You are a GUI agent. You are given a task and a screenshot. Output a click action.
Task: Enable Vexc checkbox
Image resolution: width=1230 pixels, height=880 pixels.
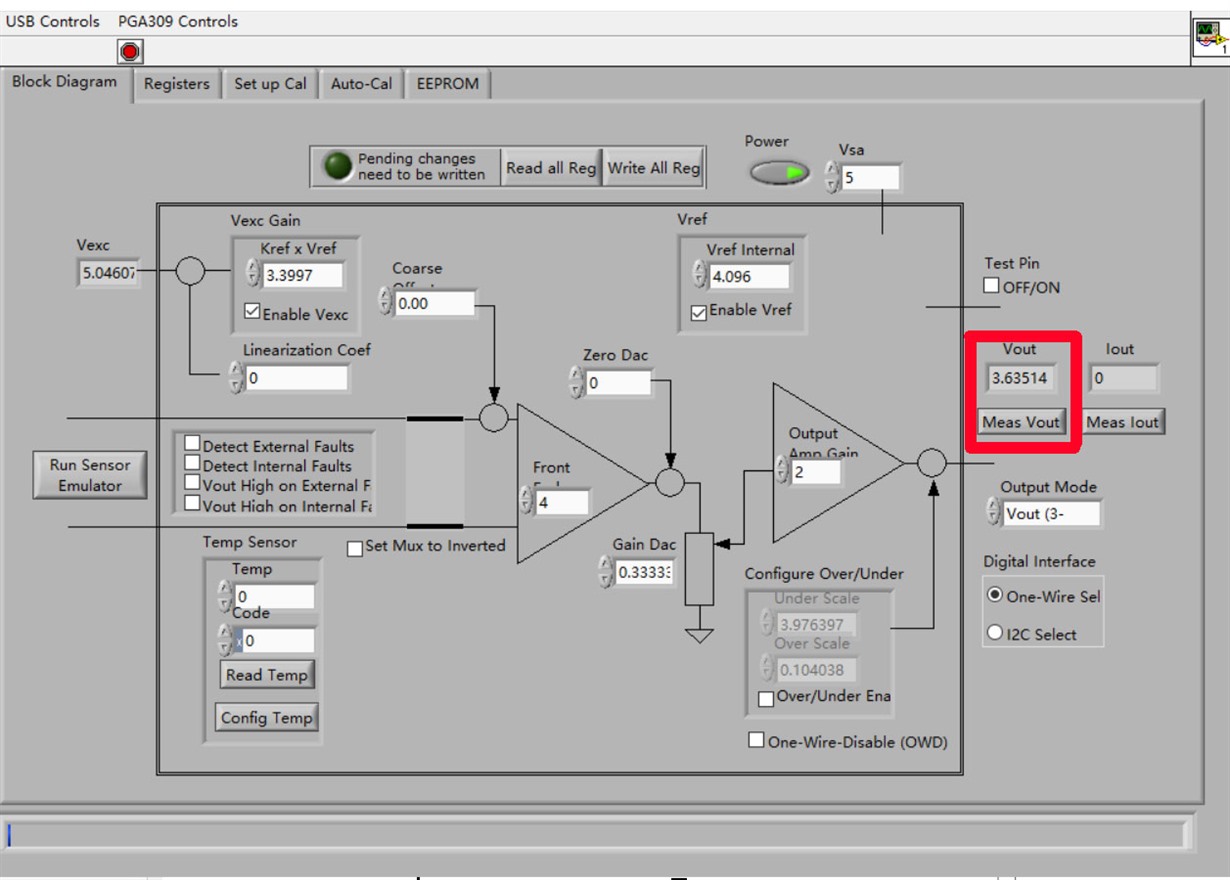click(252, 313)
